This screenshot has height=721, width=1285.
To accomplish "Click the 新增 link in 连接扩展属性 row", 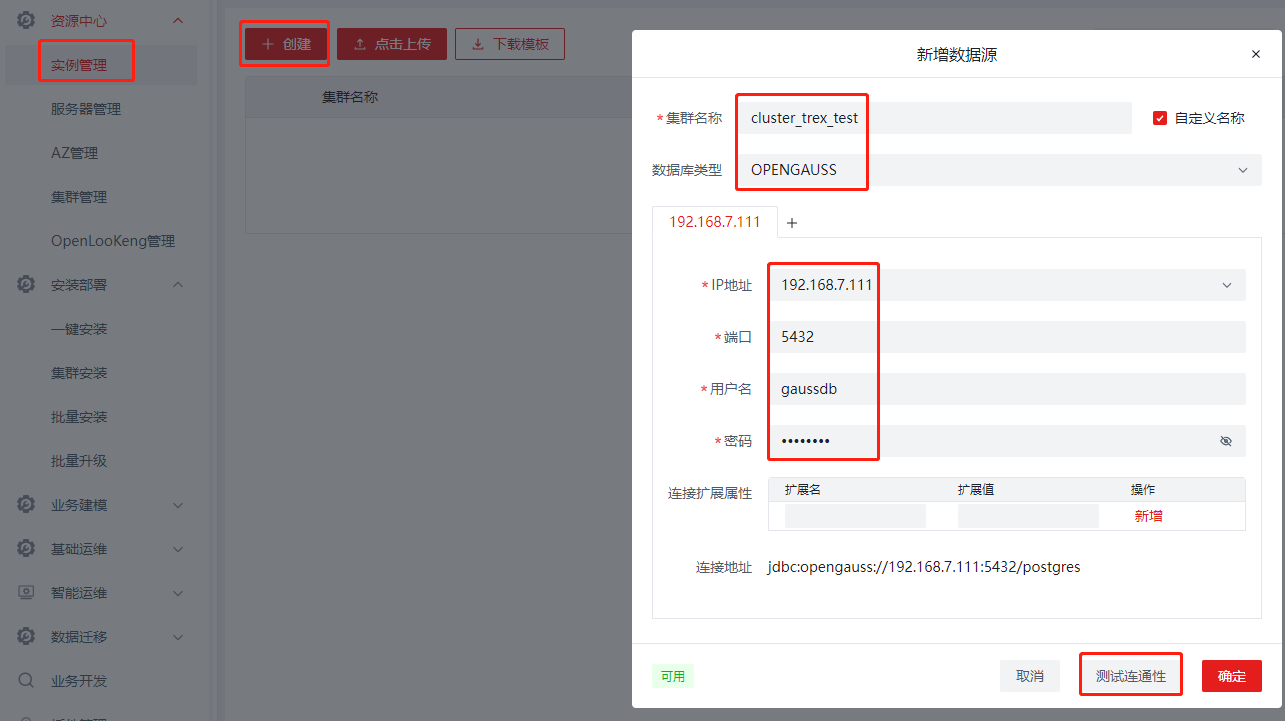I will [1148, 514].
